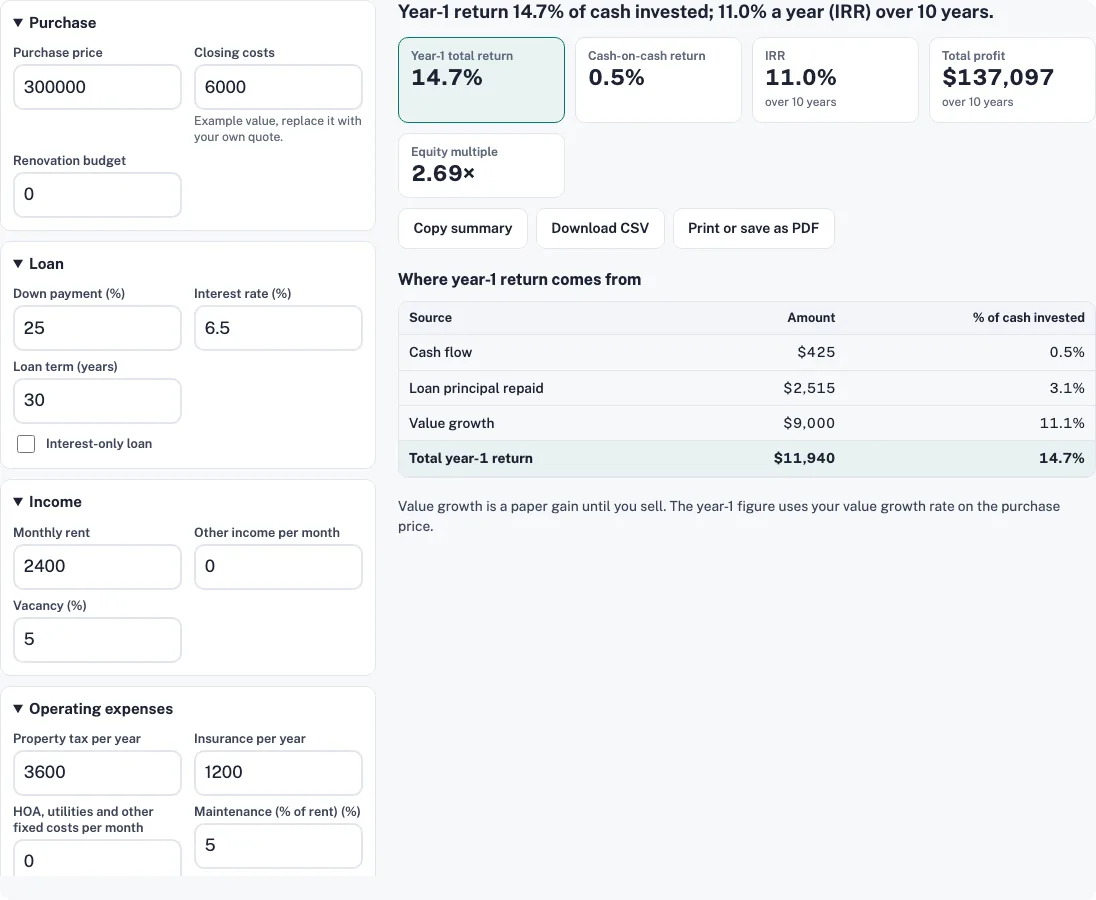Click the 'Example value, replace it' hint
The height and width of the screenshot is (900, 1096).
[277, 129]
